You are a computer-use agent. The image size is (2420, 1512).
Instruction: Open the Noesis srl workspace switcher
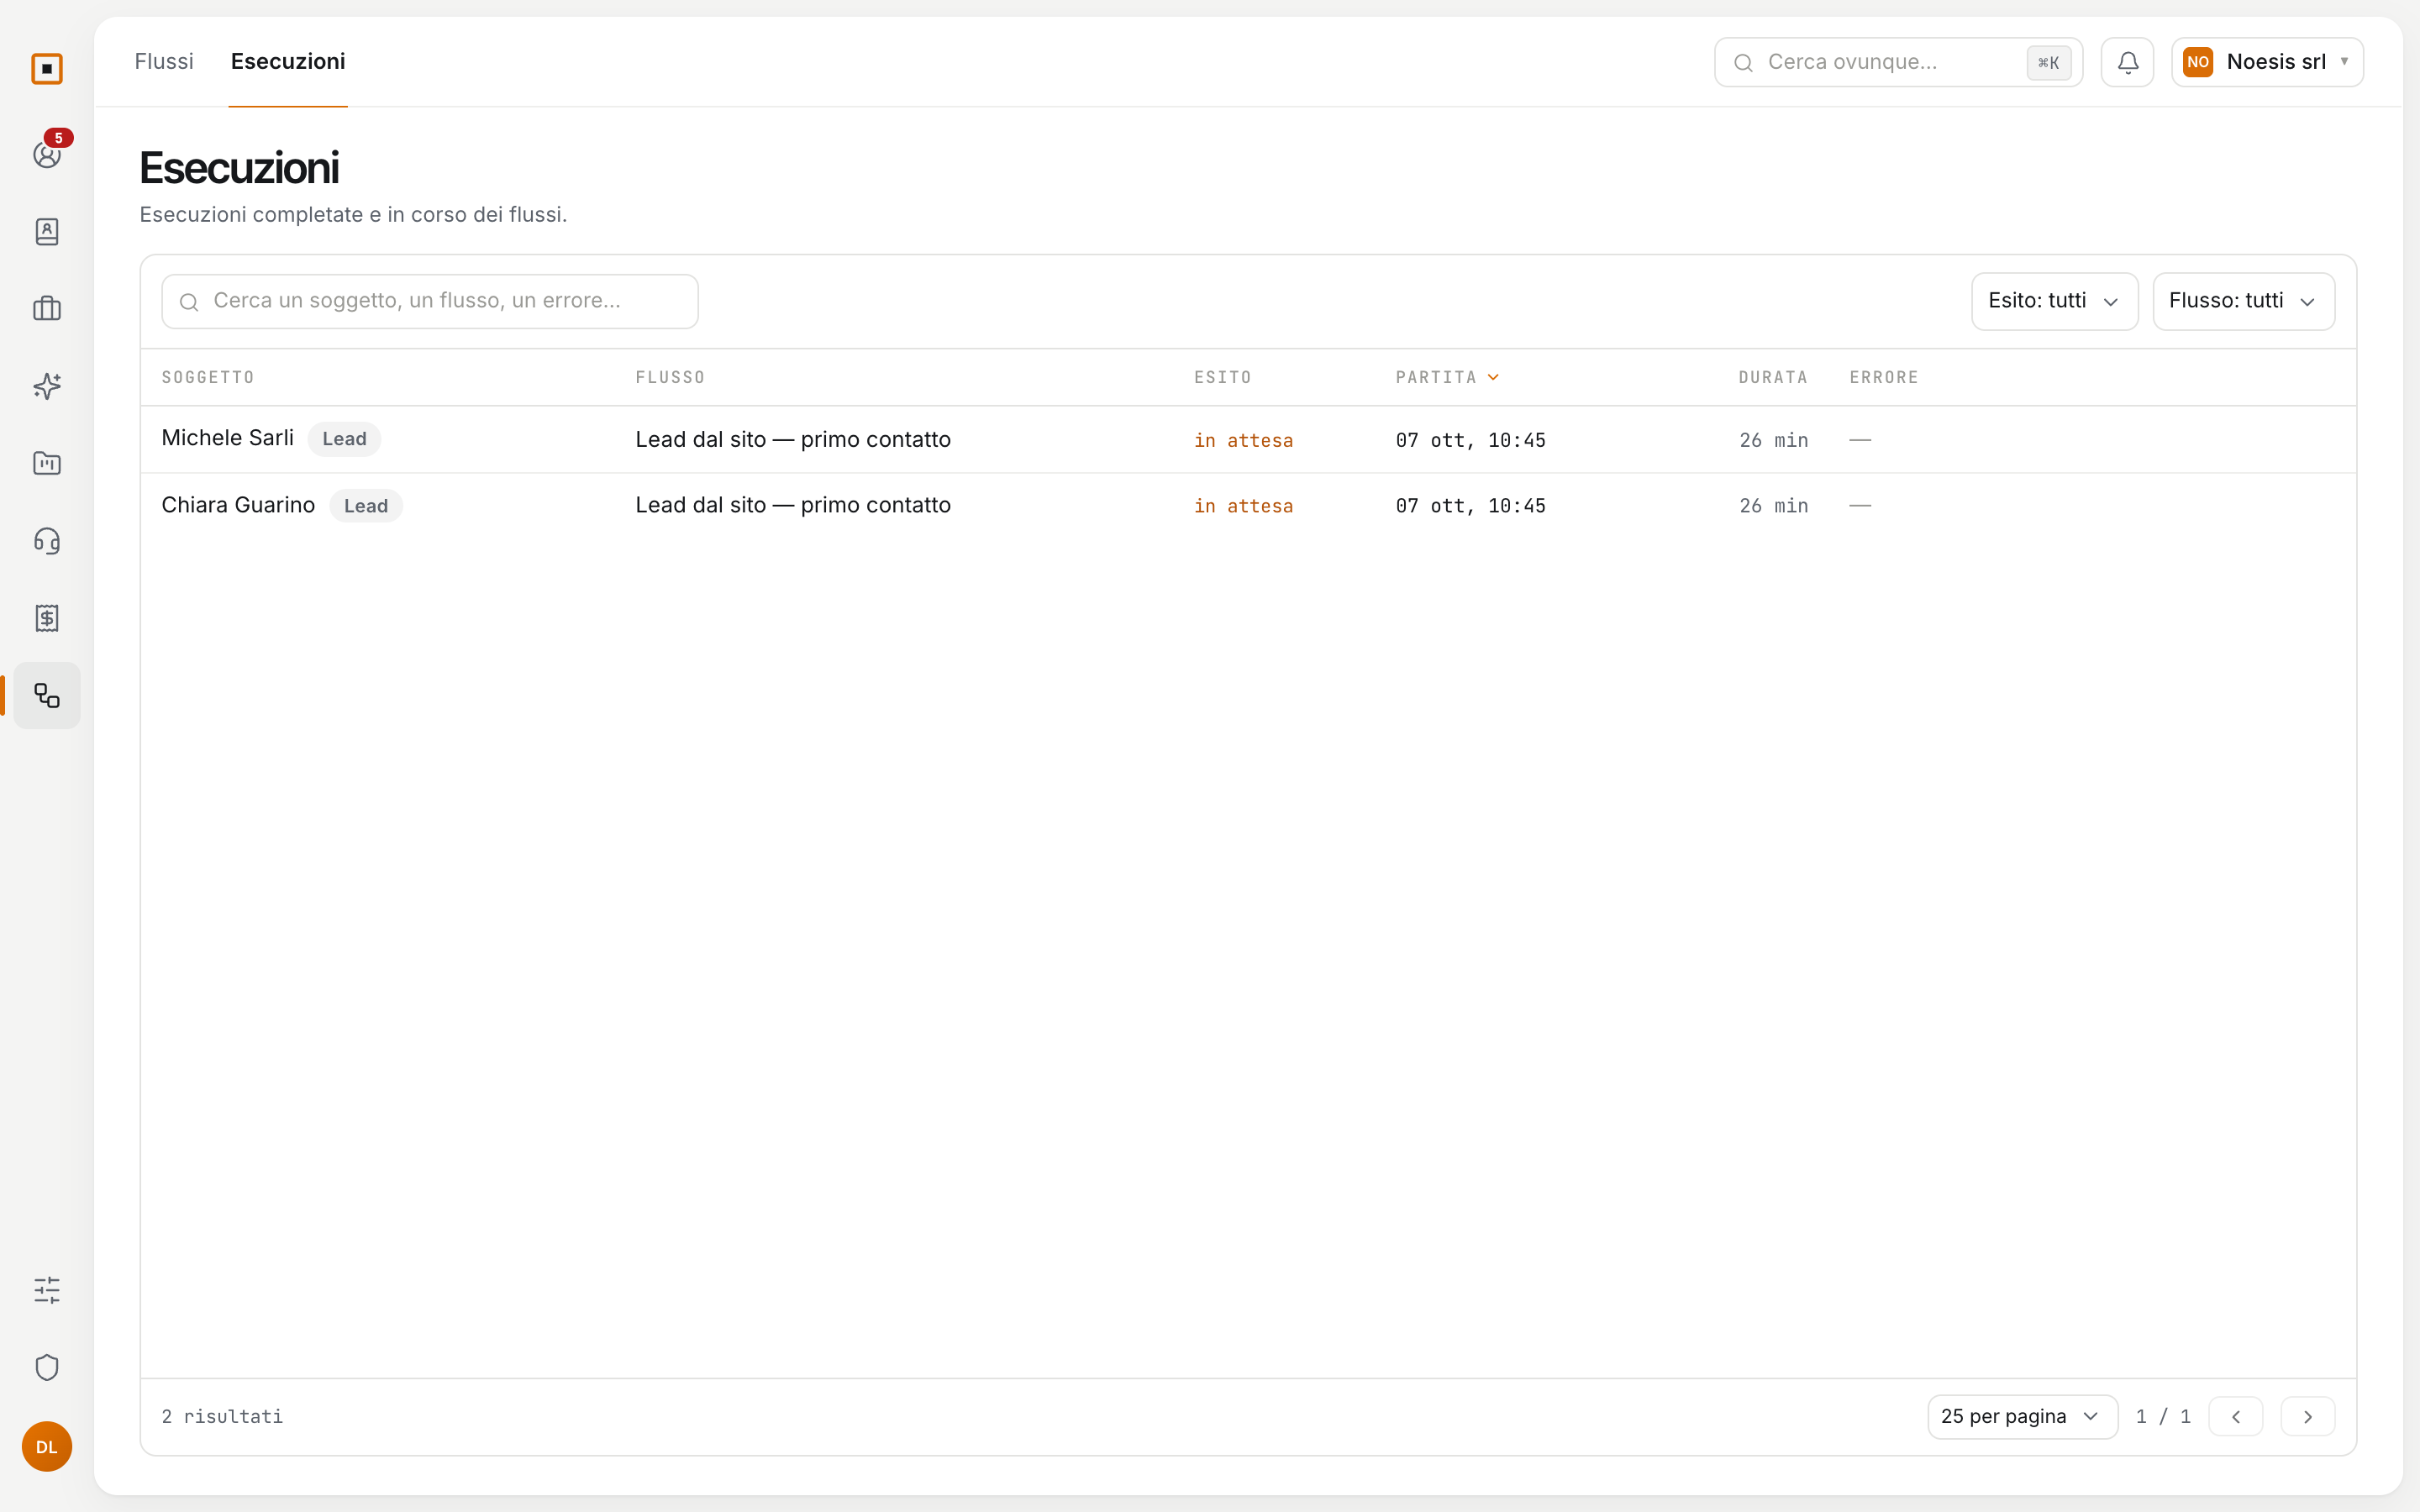point(2267,62)
